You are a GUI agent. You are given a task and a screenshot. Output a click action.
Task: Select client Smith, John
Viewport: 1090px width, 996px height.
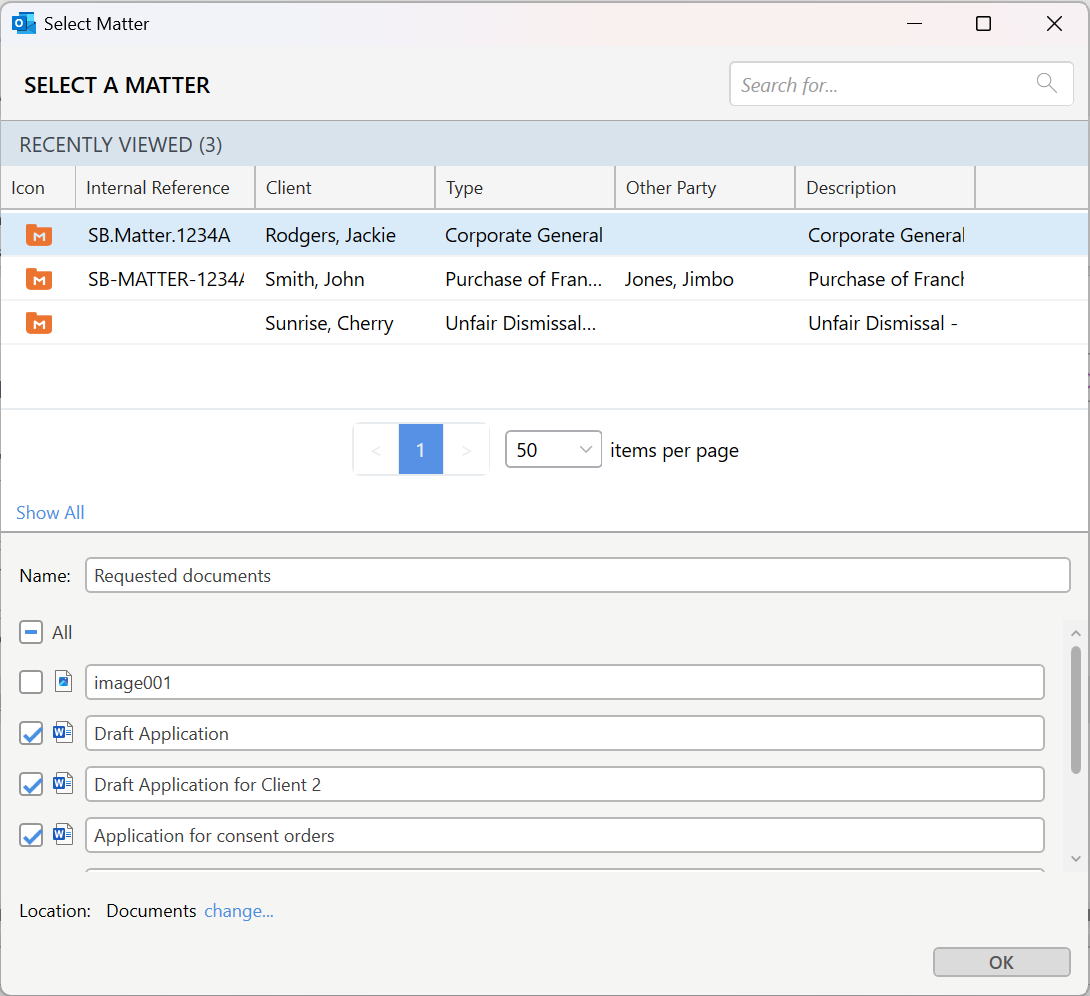click(x=315, y=279)
